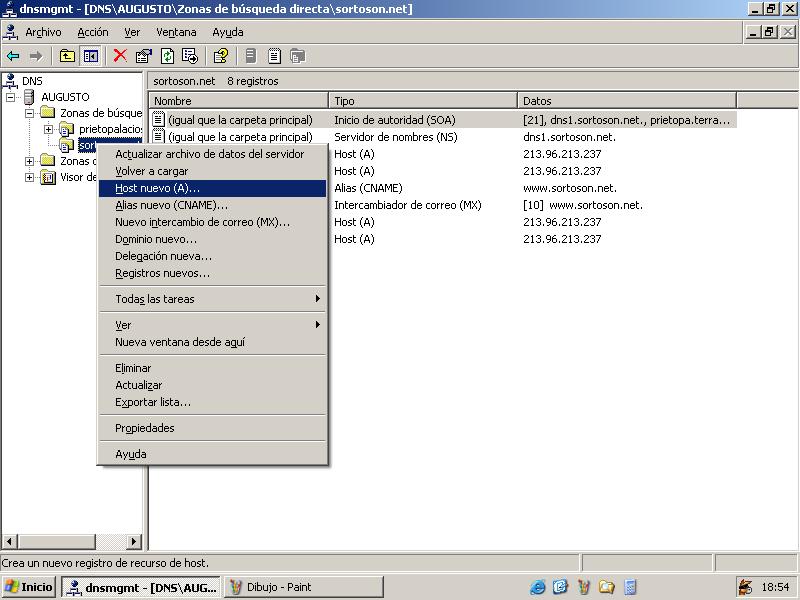Launch Paint brushes icon in quick launch
Image resolution: width=800 pixels, height=600 pixels.
point(584,587)
